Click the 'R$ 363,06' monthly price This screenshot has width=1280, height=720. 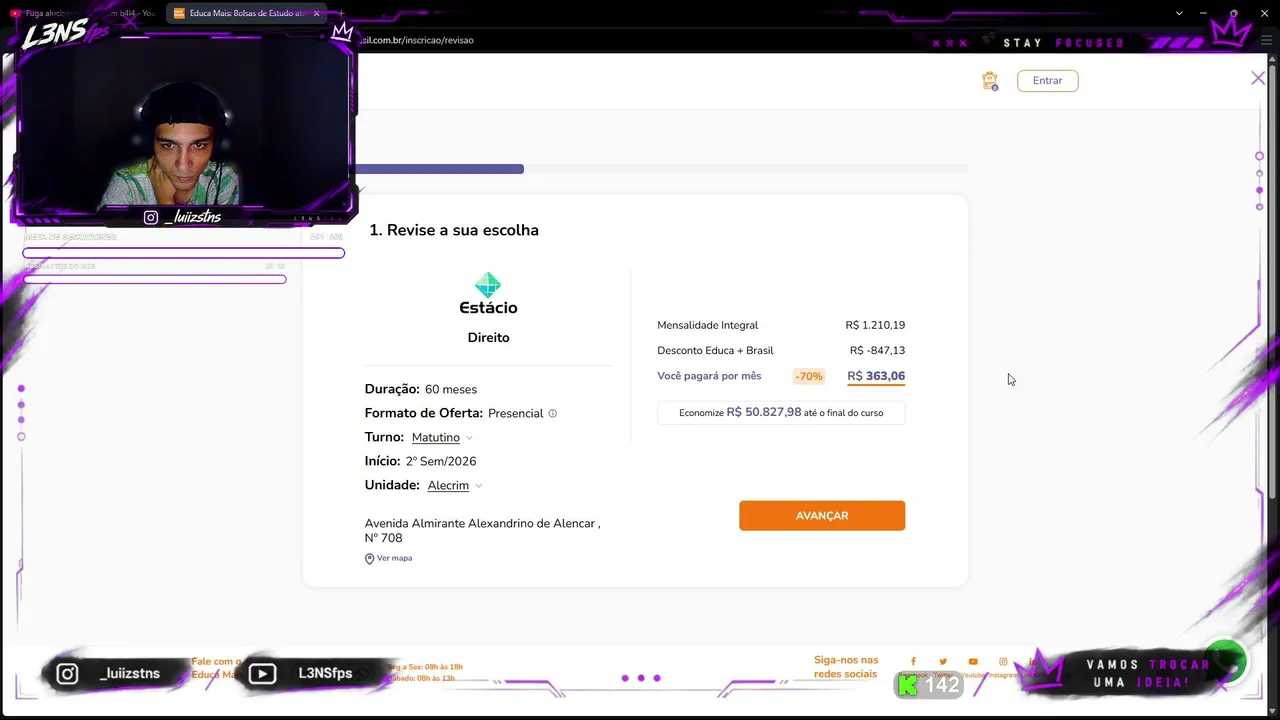pyautogui.click(x=876, y=376)
